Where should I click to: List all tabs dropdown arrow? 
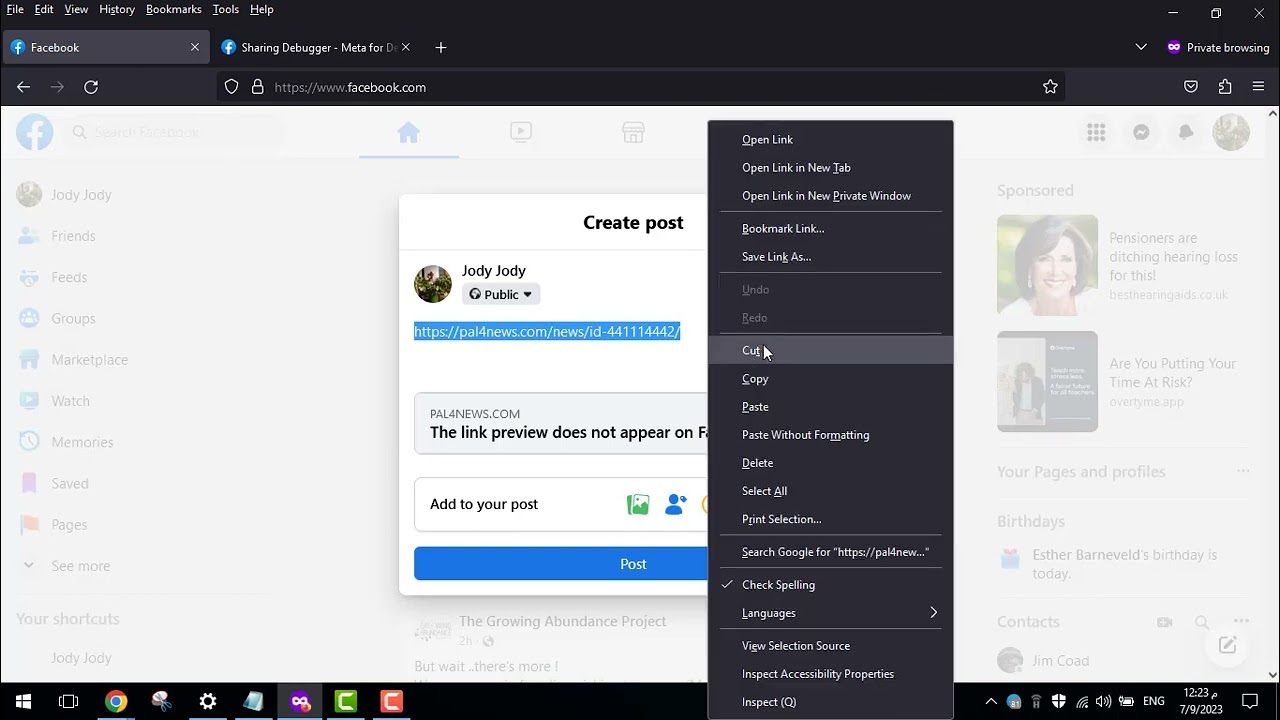(1141, 47)
